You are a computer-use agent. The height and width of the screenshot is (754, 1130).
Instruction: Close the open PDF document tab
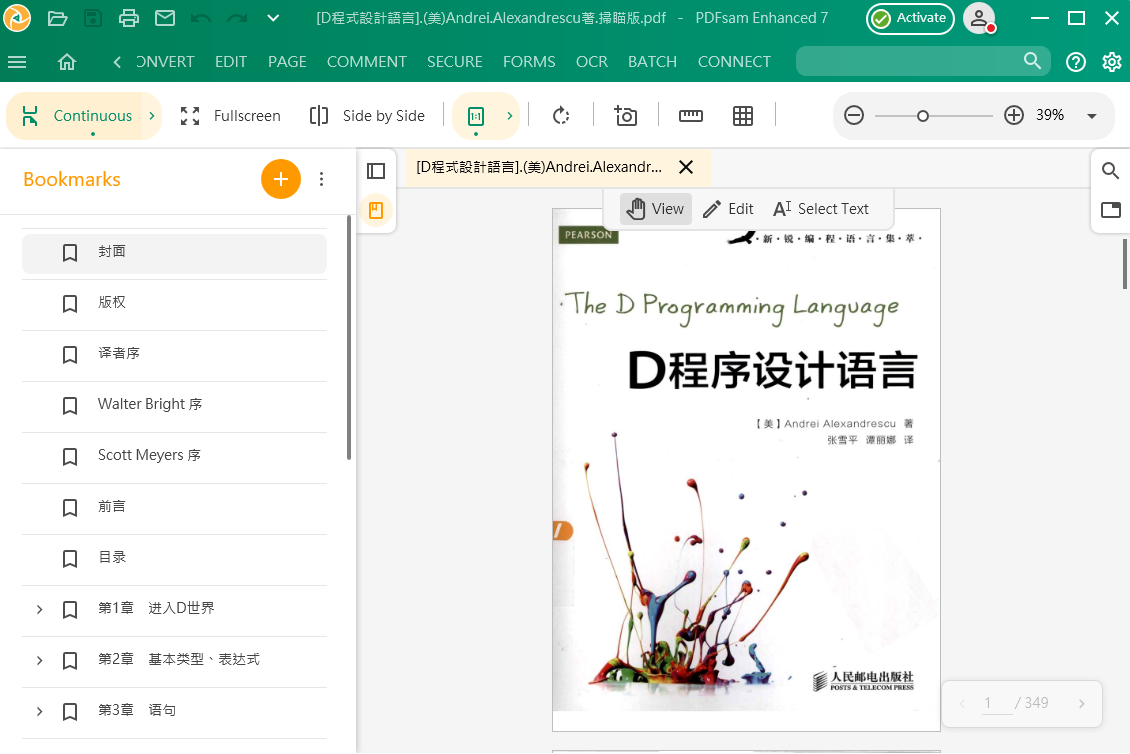[x=686, y=167]
